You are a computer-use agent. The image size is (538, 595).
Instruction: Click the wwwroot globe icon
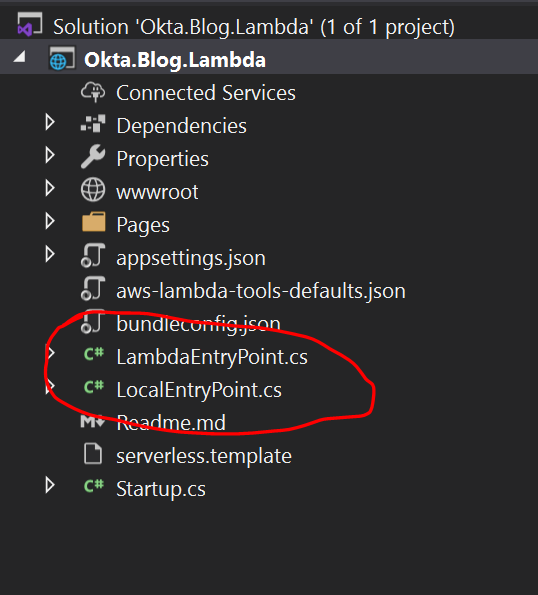(x=93, y=189)
